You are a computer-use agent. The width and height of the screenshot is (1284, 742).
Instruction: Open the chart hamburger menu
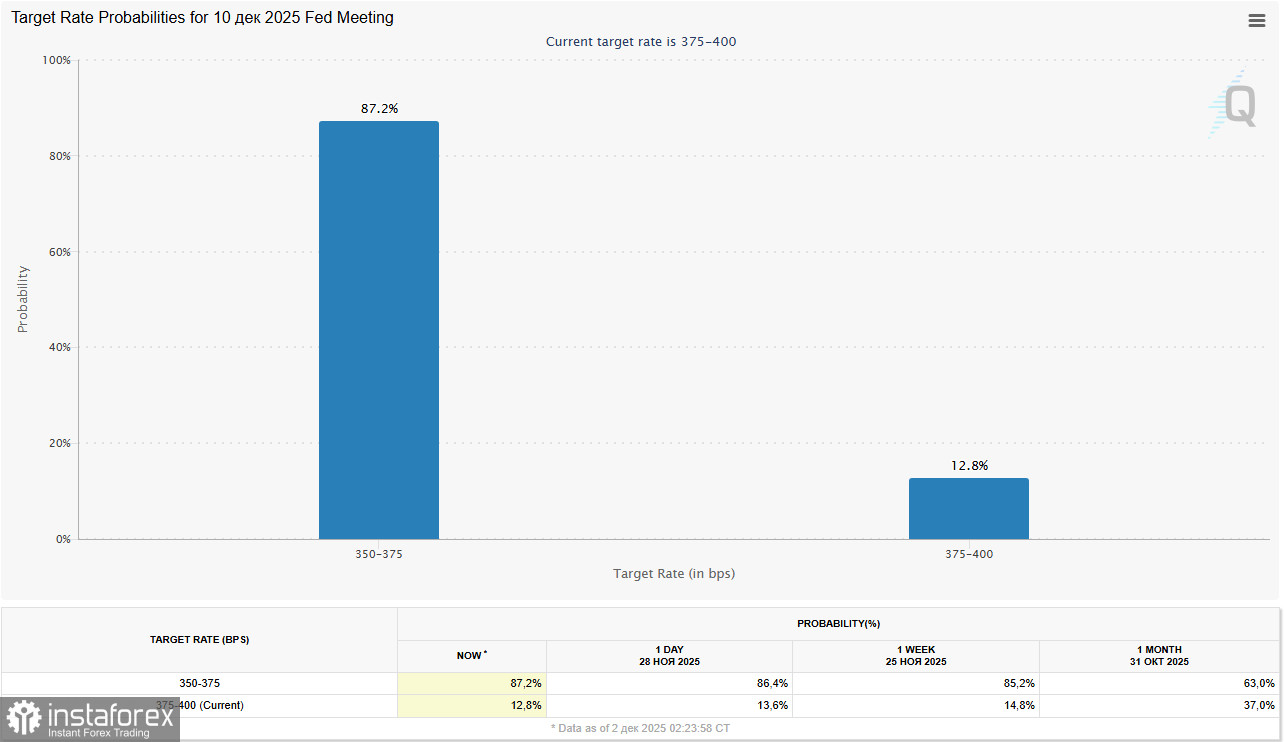tap(1256, 21)
